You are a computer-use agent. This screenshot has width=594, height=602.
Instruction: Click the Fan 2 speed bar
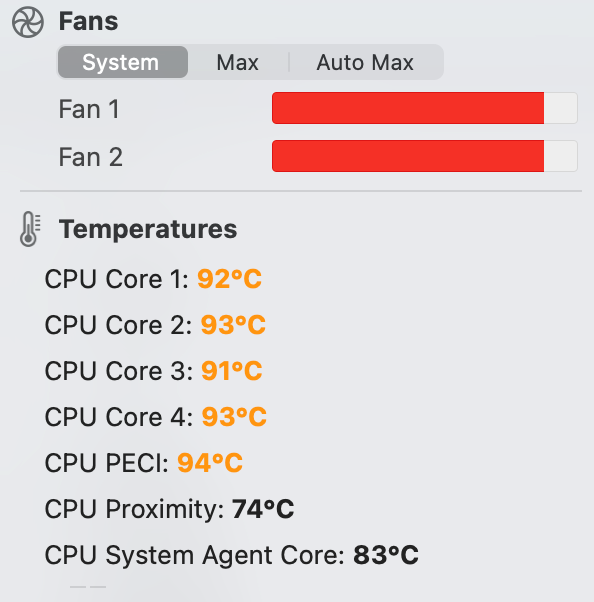(x=425, y=156)
